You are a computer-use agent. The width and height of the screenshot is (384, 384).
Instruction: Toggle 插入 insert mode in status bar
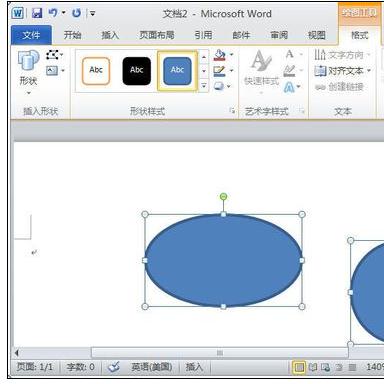coord(194,367)
